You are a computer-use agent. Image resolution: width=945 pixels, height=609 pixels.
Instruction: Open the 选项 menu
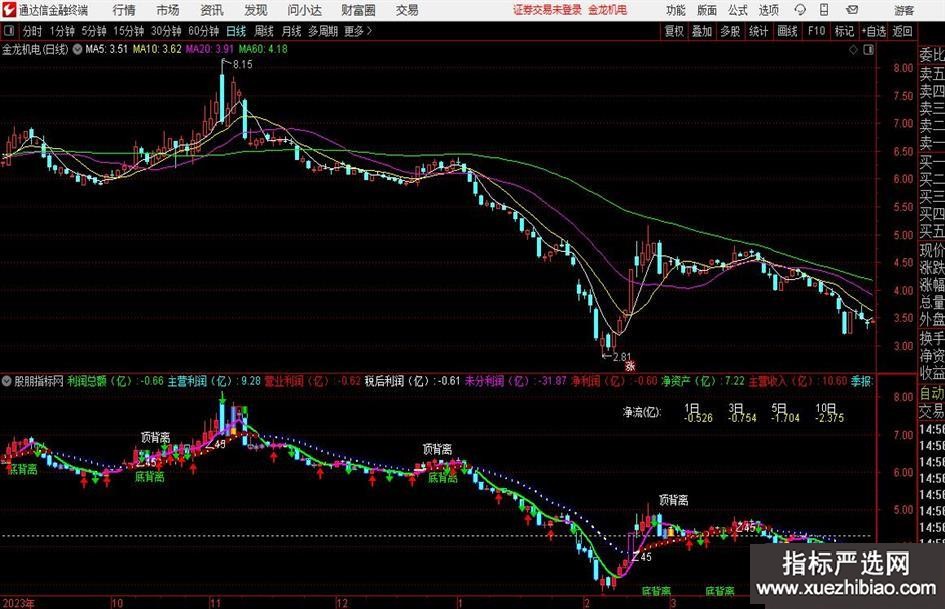(768, 10)
